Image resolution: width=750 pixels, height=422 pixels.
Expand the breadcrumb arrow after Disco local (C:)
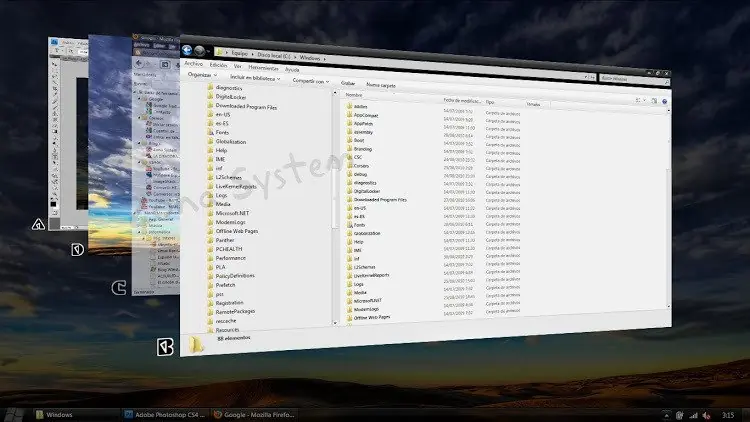coord(295,56)
